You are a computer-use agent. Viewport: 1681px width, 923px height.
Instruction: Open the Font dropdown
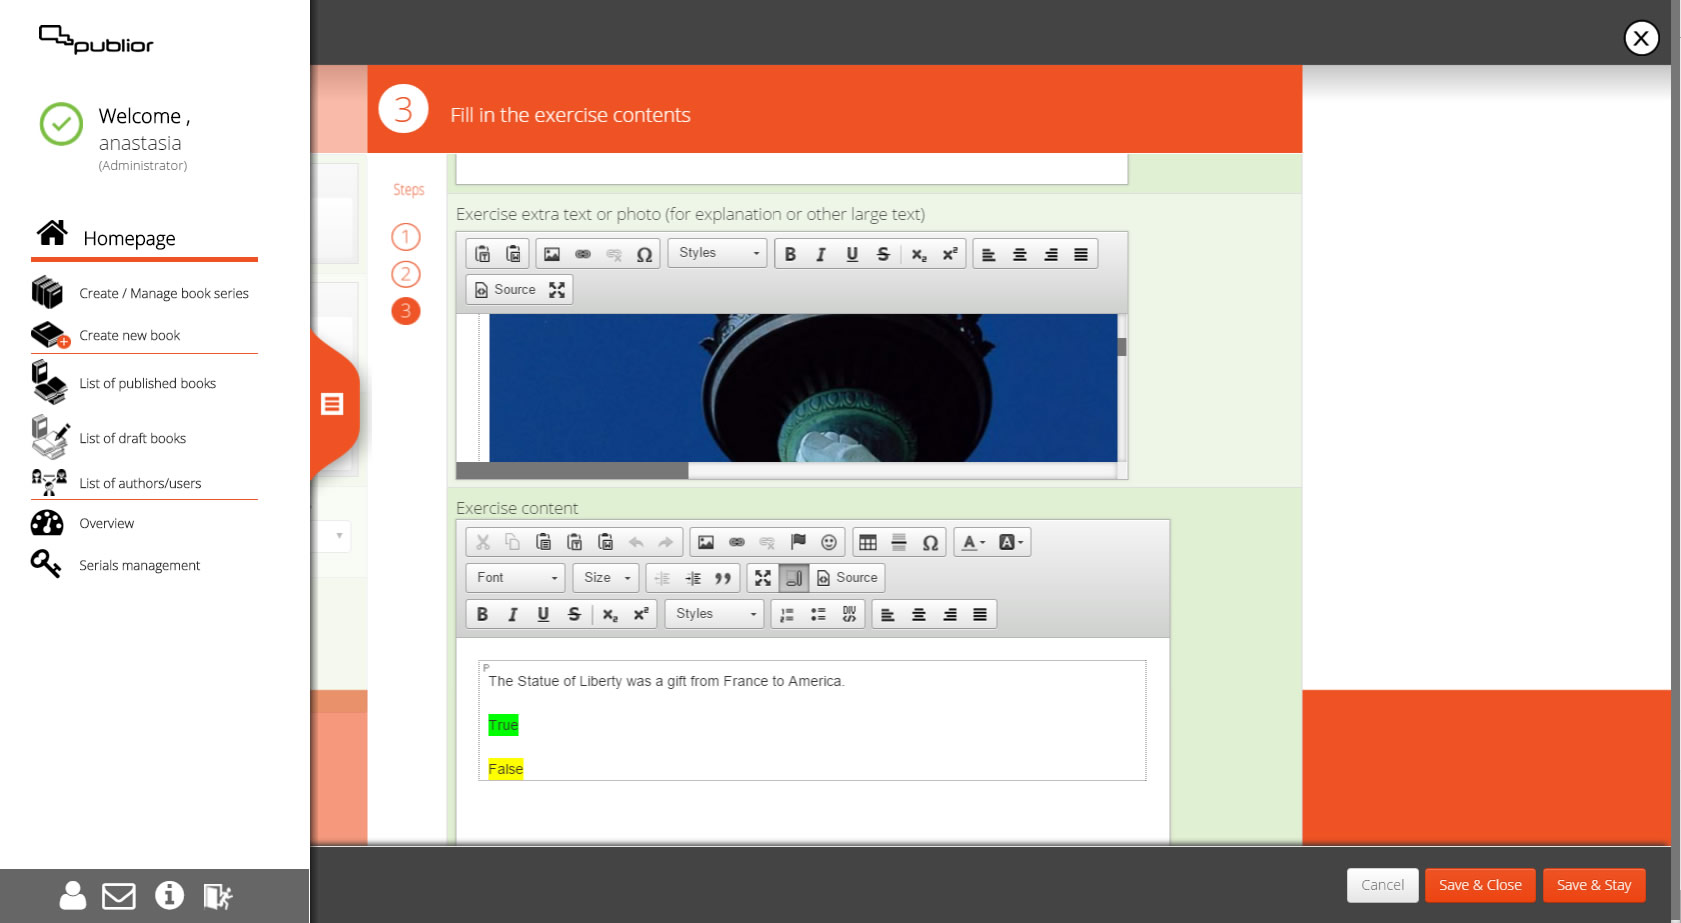tap(516, 578)
